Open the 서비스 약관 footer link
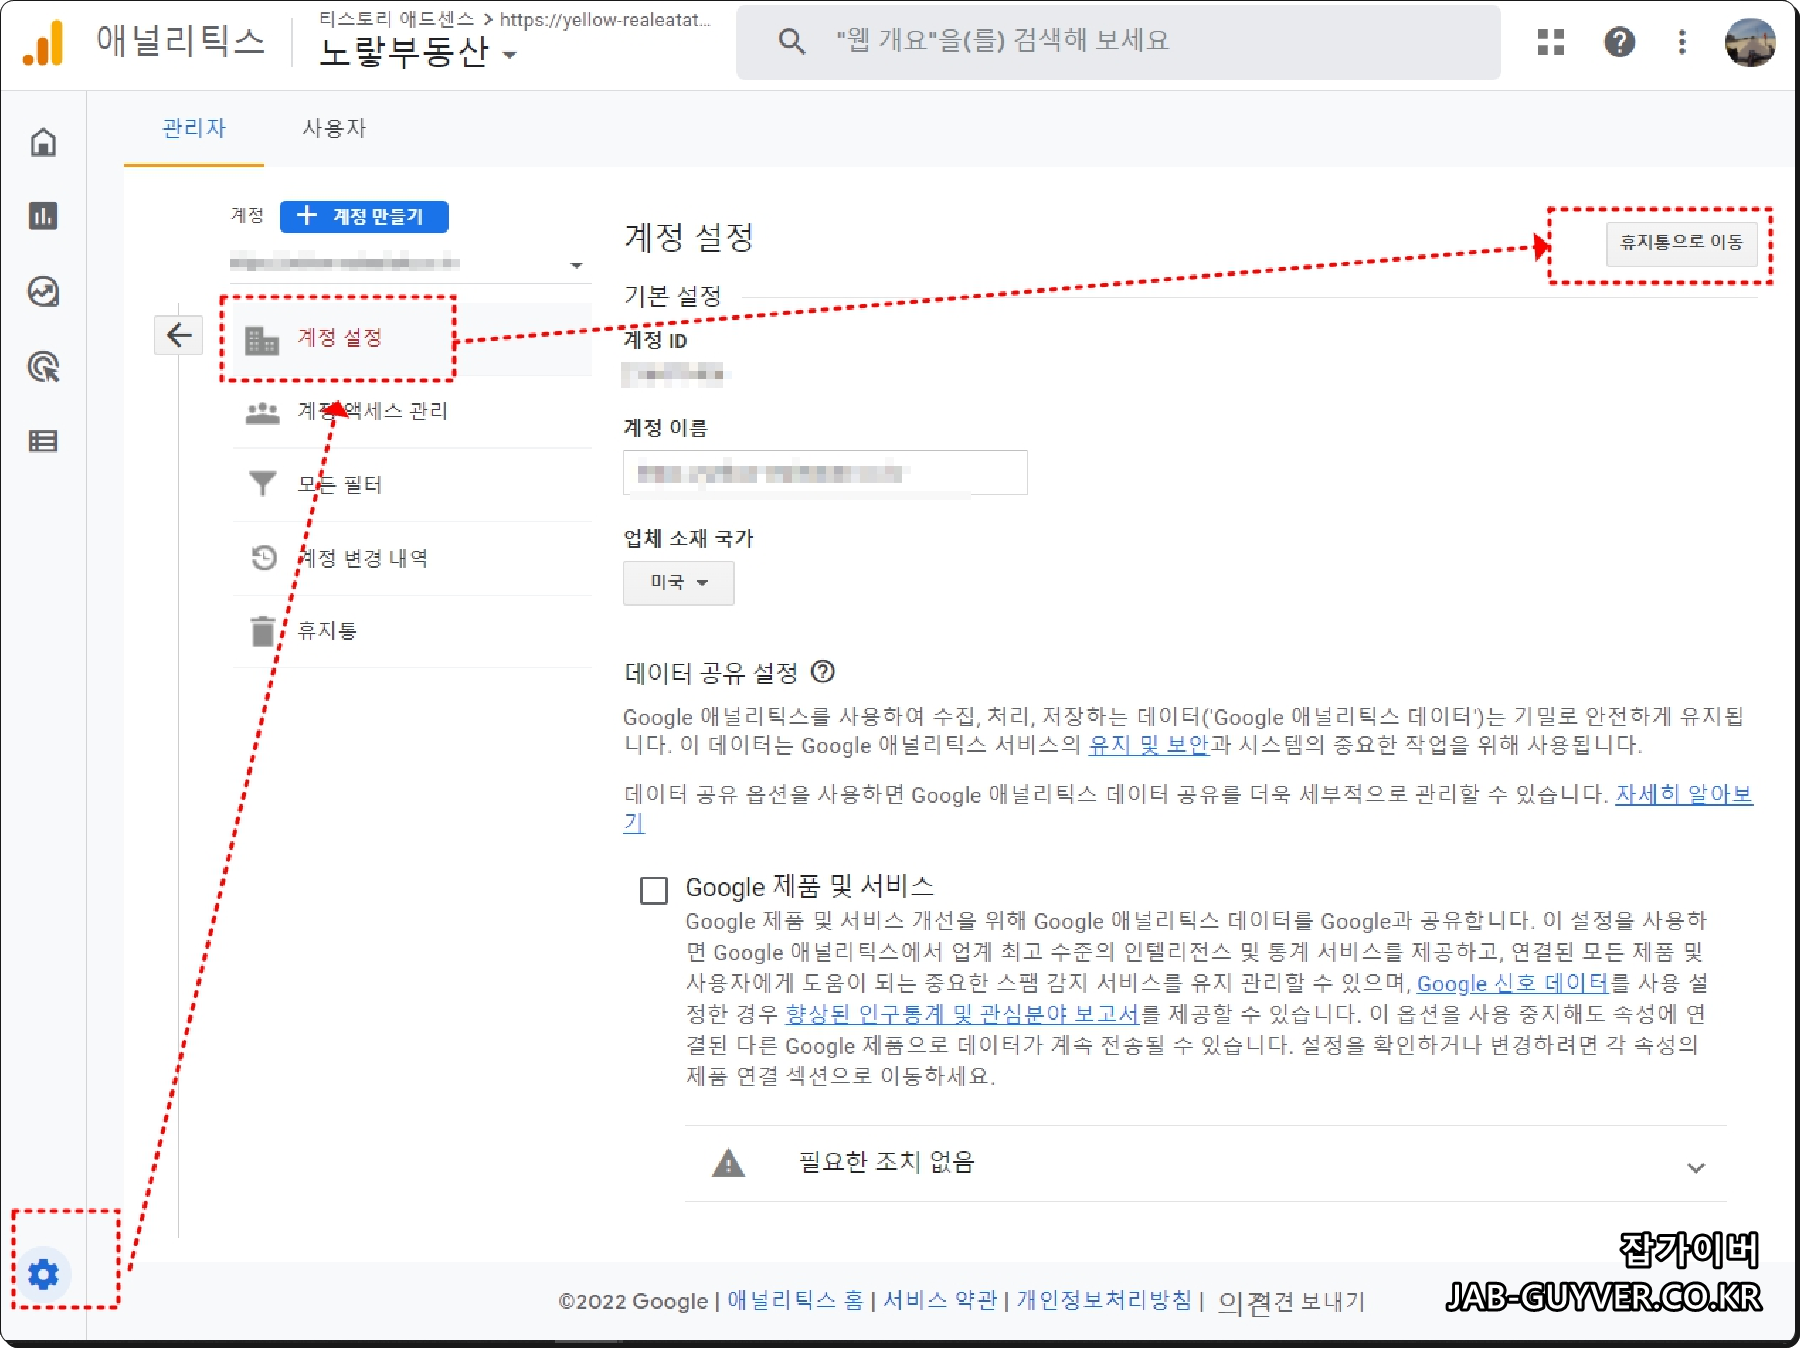The height and width of the screenshot is (1348, 1800). [940, 1300]
